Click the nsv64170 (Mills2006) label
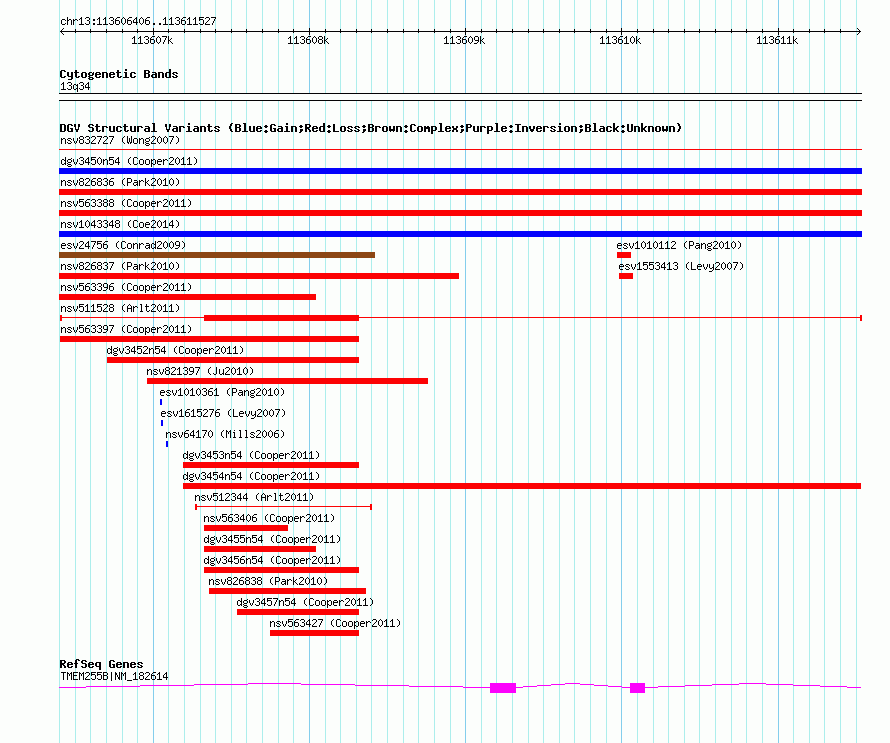The width and height of the screenshot is (890, 743). pos(225,434)
